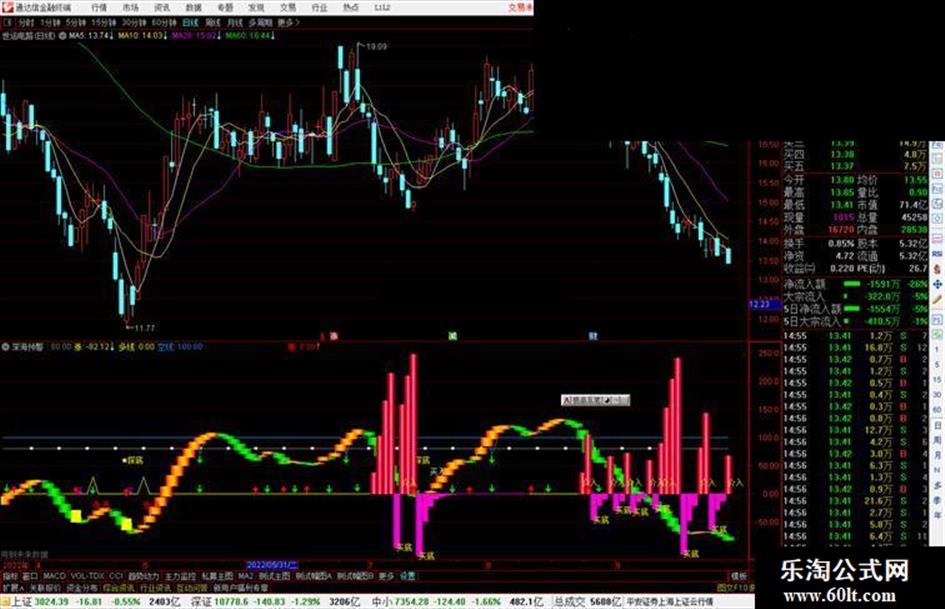
Task: Open the 市场 menu
Action: coord(130,8)
